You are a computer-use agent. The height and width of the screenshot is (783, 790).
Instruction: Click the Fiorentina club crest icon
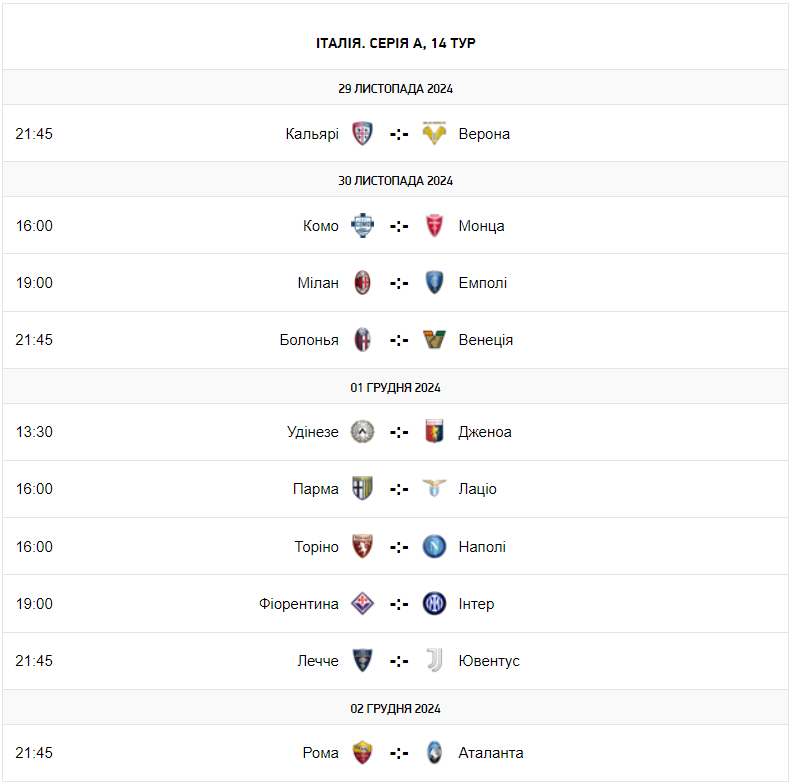click(x=362, y=604)
